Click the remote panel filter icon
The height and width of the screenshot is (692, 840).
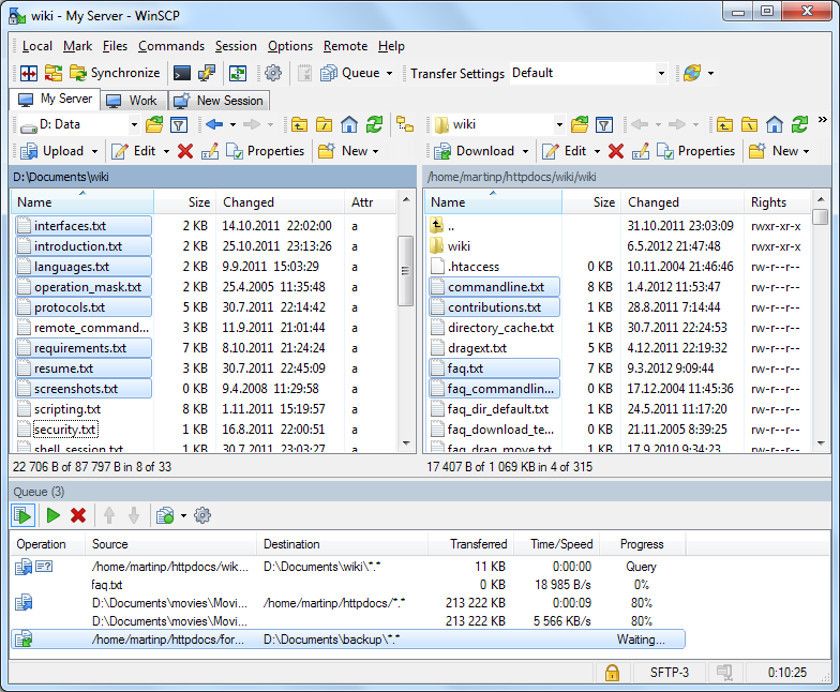coord(604,125)
